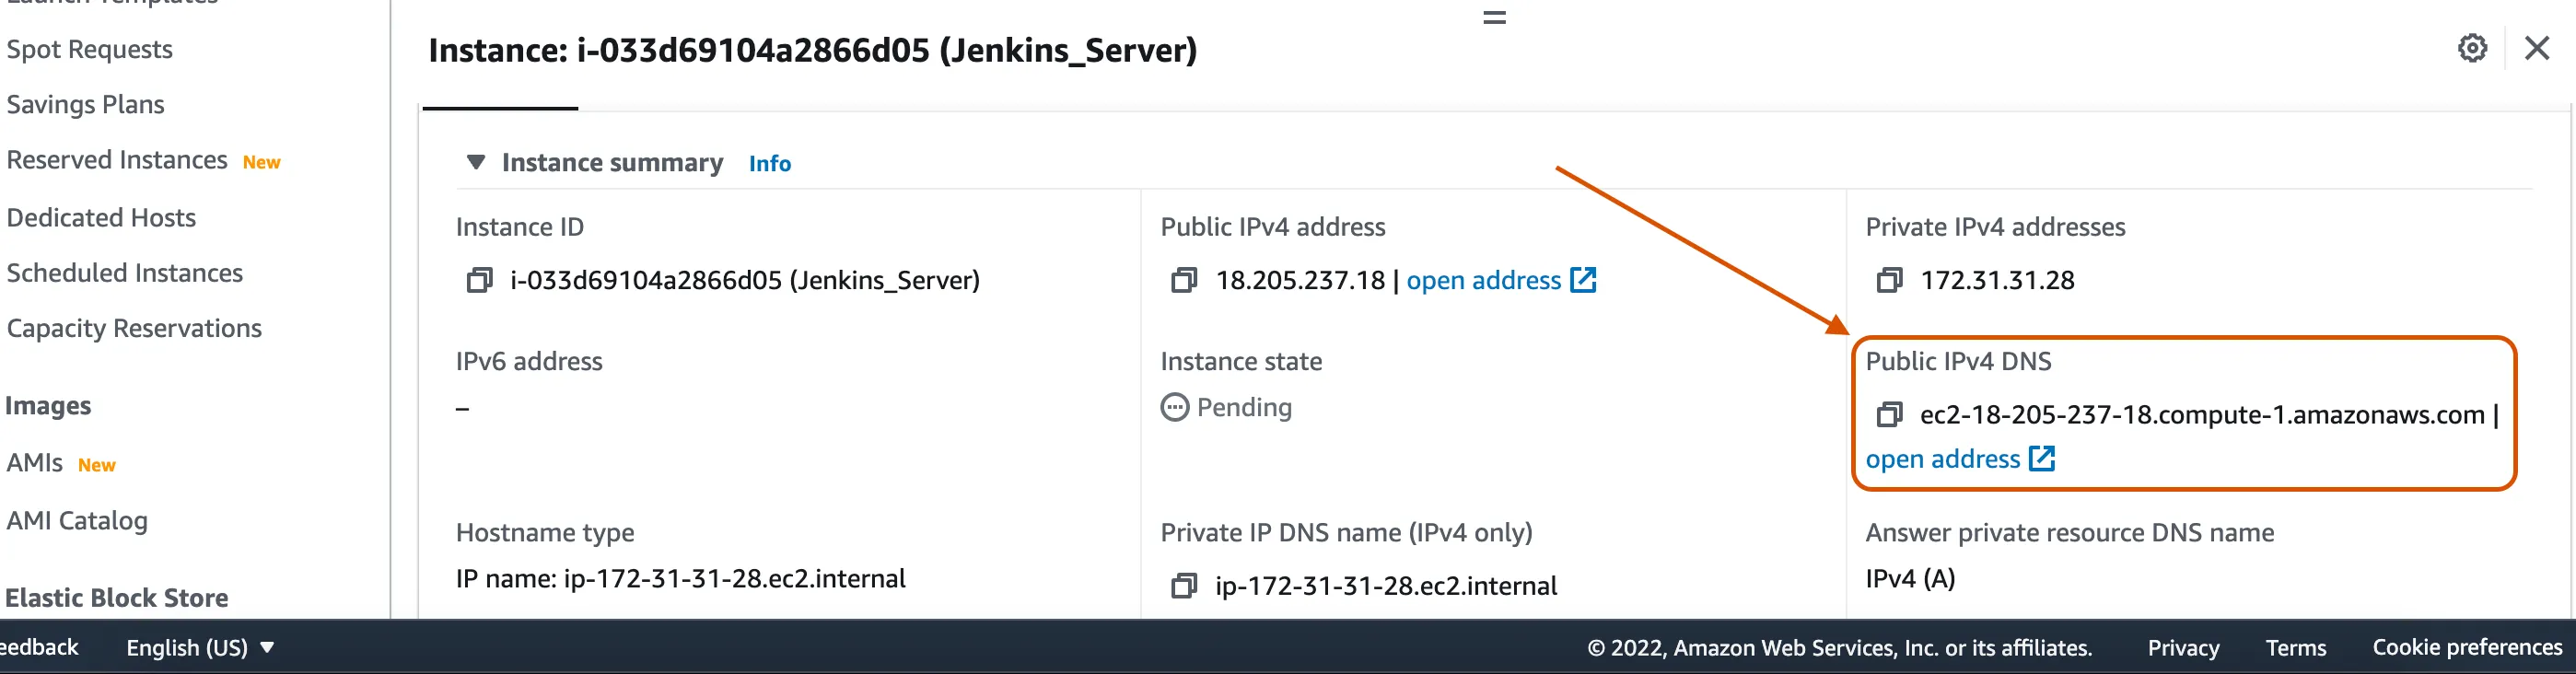
Task: Open Capacity Reservations page
Action: click(134, 329)
